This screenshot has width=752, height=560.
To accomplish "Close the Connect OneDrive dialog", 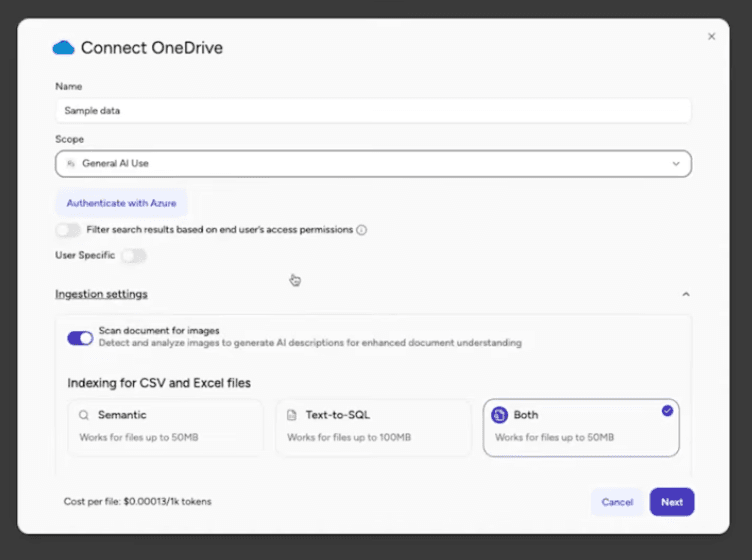I will click(x=712, y=36).
